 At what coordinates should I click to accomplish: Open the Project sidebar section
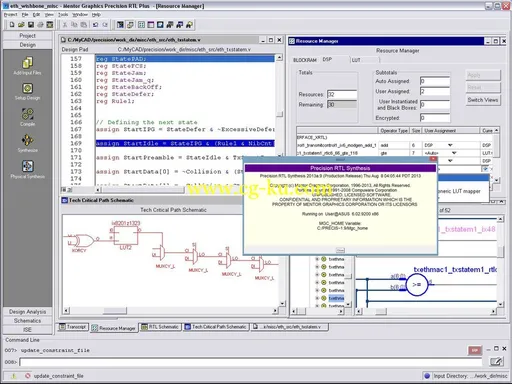tap(27, 35)
